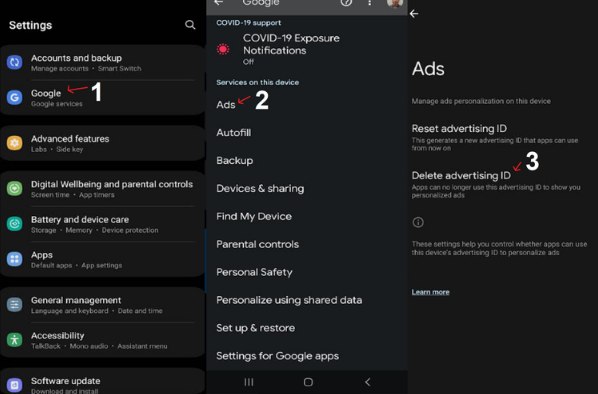Tap the Accessibility person icon
Image resolution: width=598 pixels, height=394 pixels.
pyautogui.click(x=14, y=340)
